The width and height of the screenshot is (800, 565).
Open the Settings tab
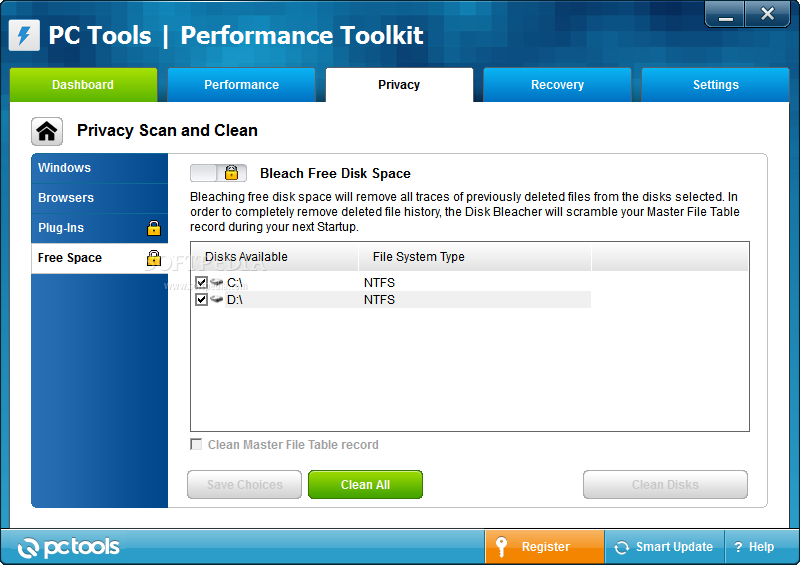pyautogui.click(x=715, y=85)
